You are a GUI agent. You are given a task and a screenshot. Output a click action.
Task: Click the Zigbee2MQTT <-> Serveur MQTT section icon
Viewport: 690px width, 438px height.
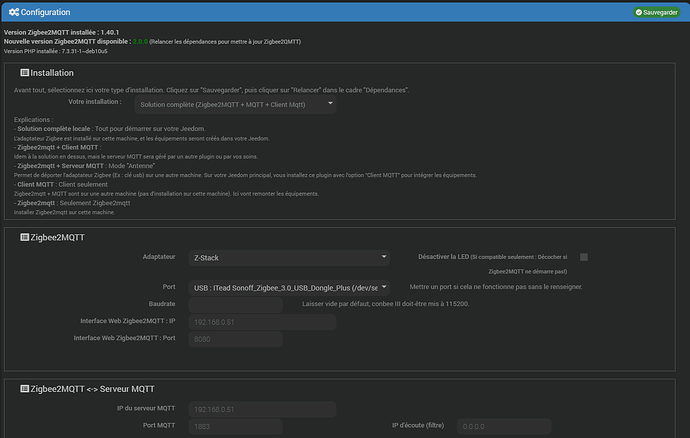pos(25,389)
